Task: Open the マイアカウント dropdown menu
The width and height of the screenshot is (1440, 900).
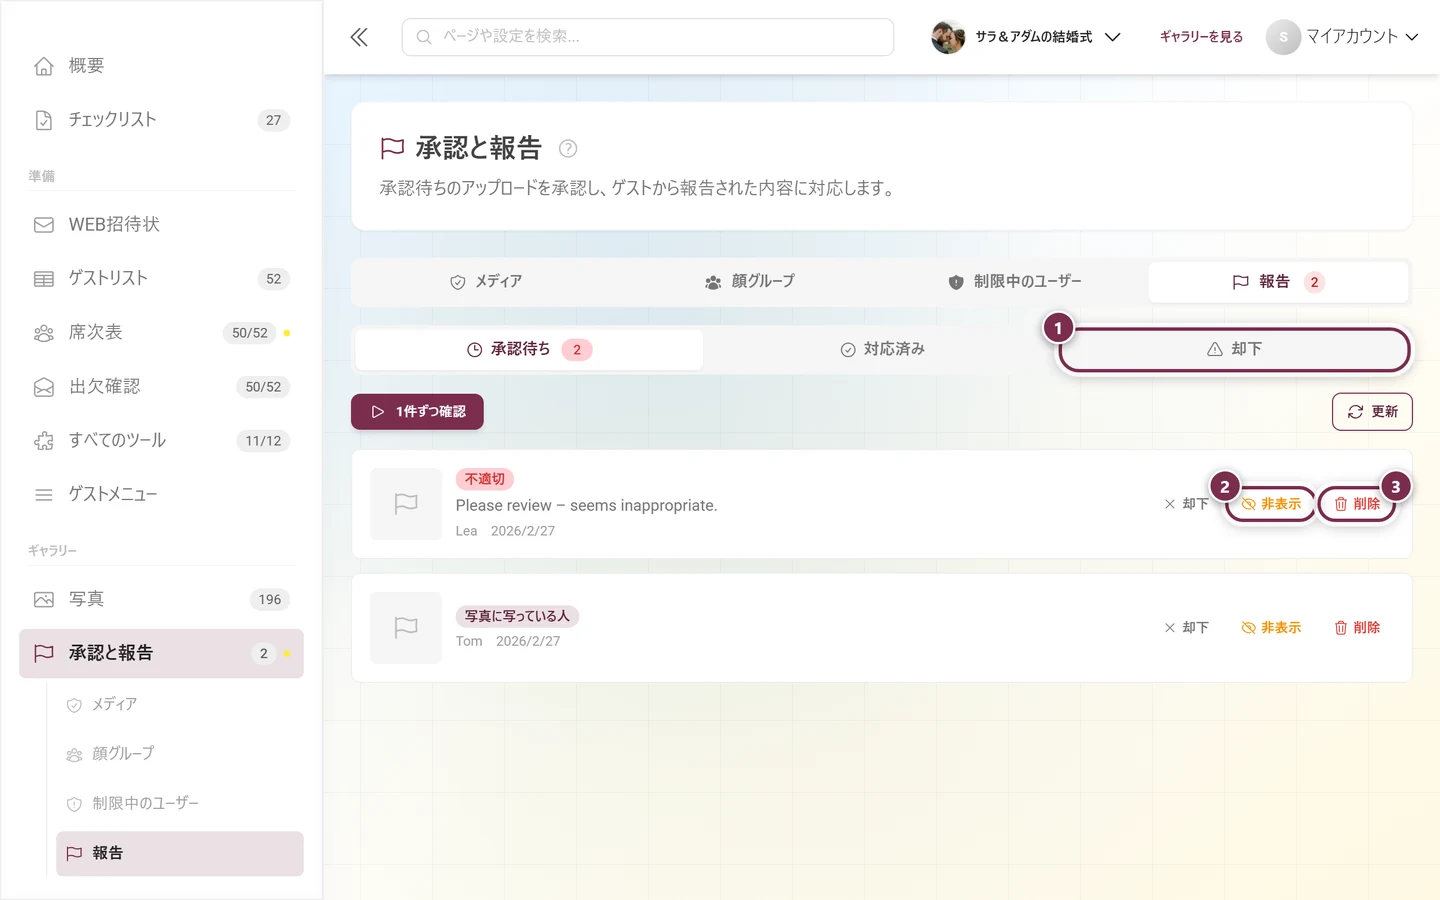Action: 1342,37
